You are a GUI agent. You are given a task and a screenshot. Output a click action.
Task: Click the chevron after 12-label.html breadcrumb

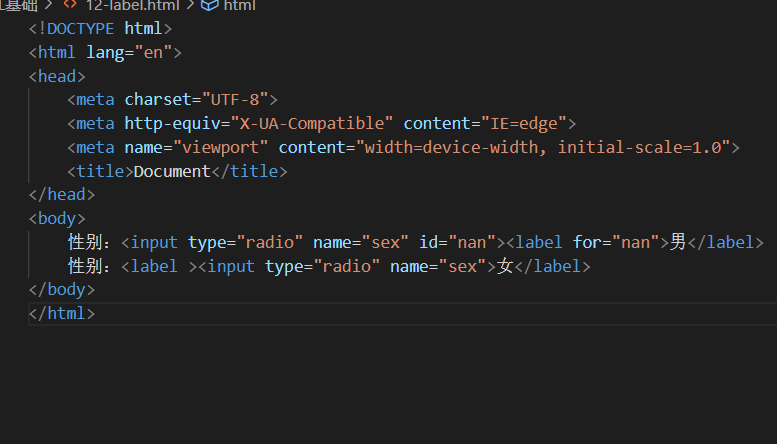click(190, 5)
